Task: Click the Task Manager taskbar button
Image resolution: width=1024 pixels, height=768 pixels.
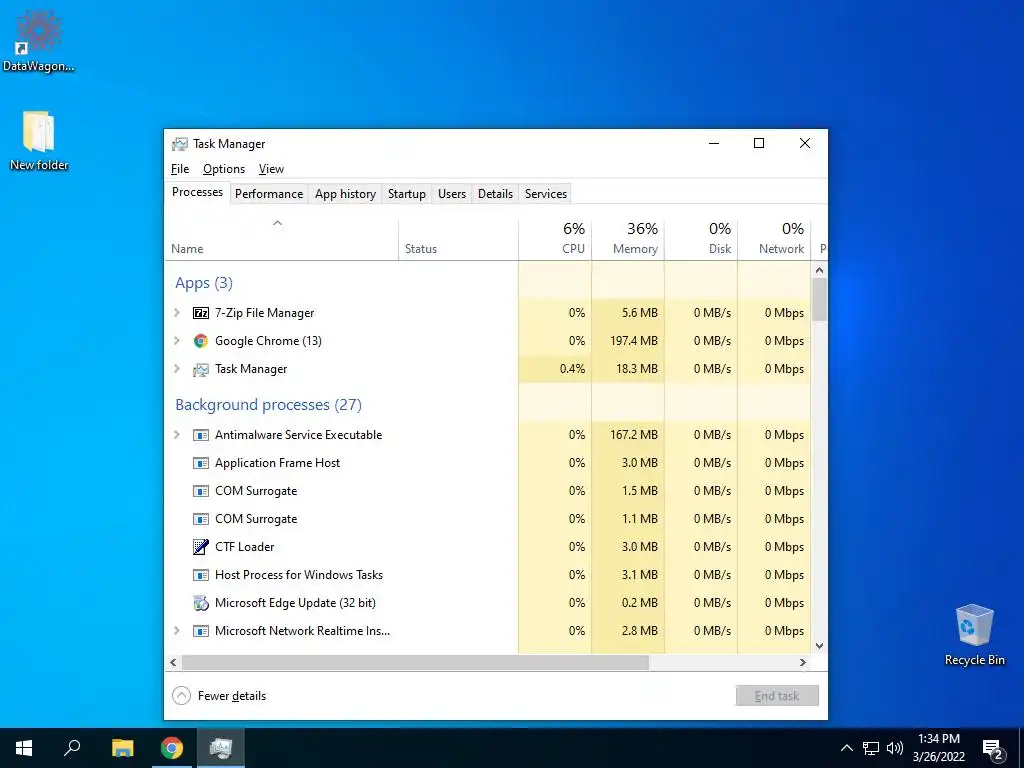Action: (221, 748)
